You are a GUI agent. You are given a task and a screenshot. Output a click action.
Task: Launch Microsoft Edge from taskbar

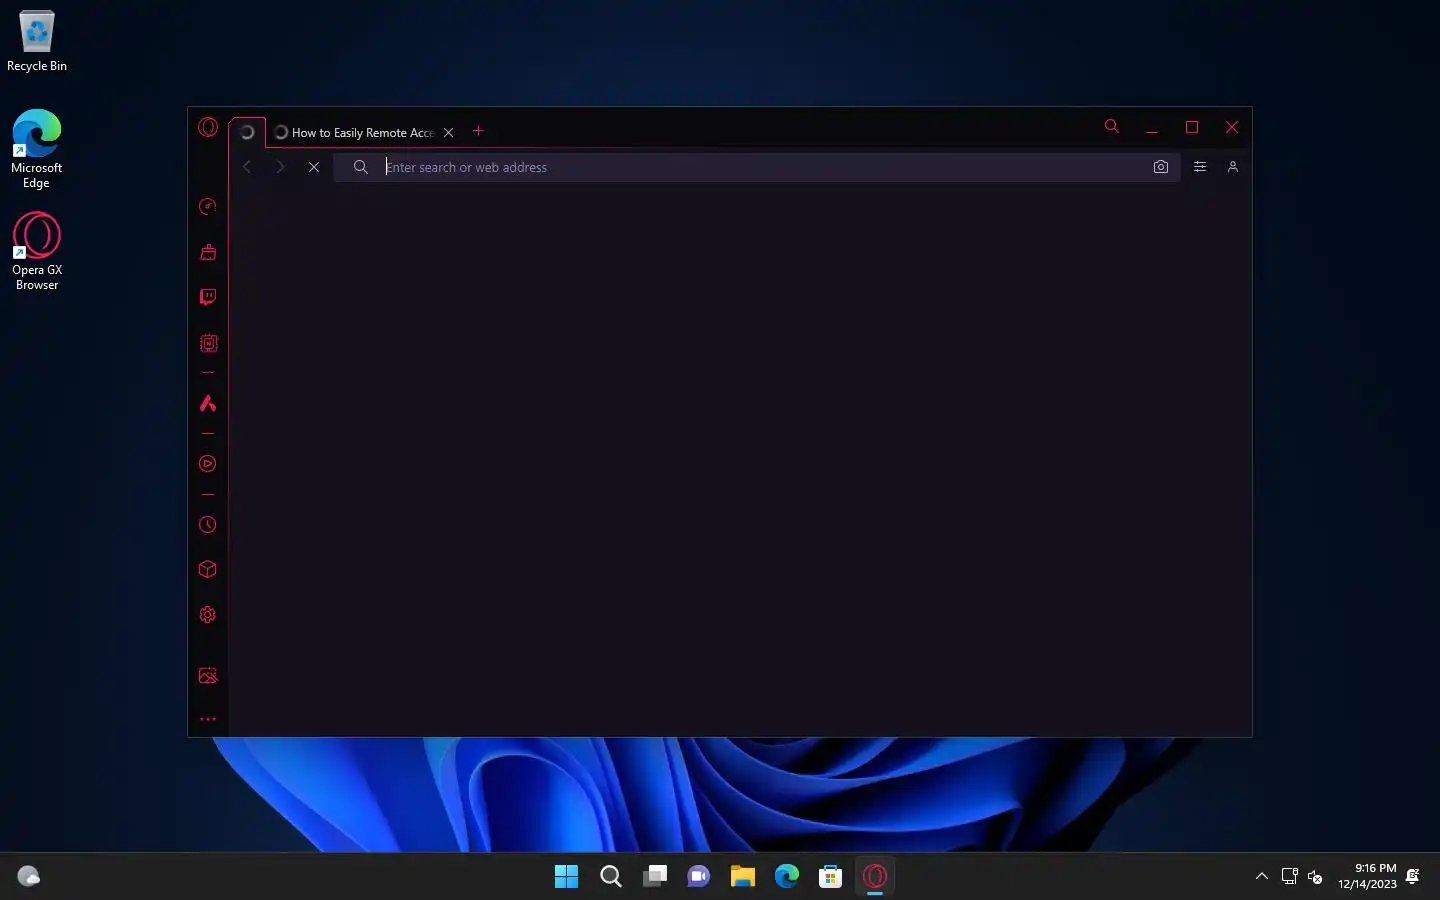pyautogui.click(x=787, y=877)
